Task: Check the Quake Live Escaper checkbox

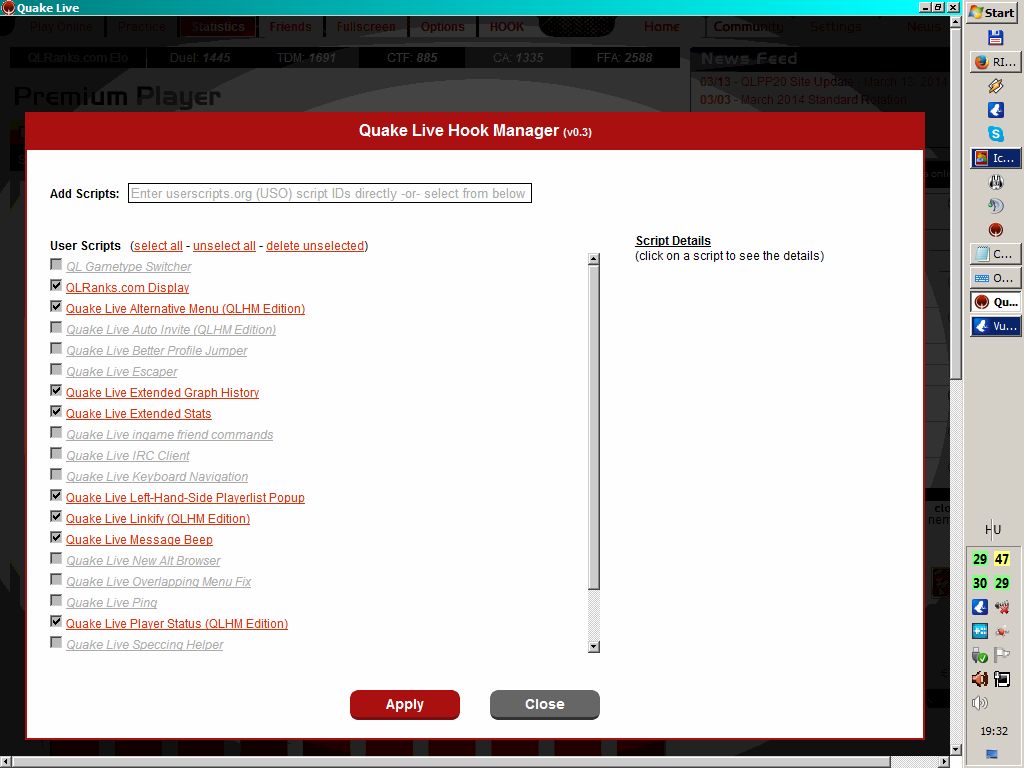Action: (56, 369)
